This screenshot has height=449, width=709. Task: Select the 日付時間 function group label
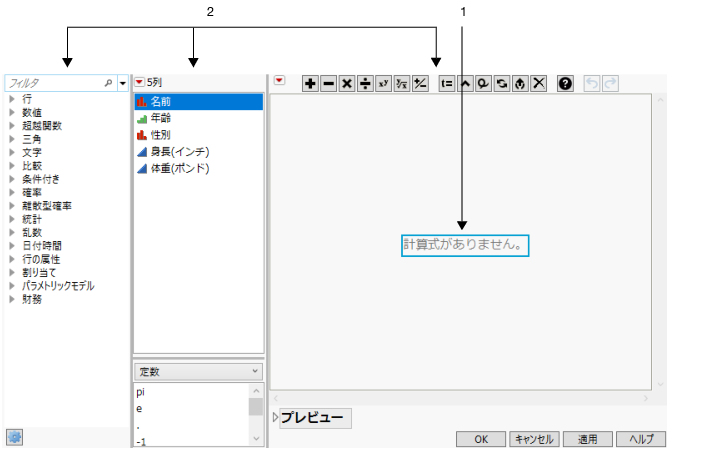[42, 246]
